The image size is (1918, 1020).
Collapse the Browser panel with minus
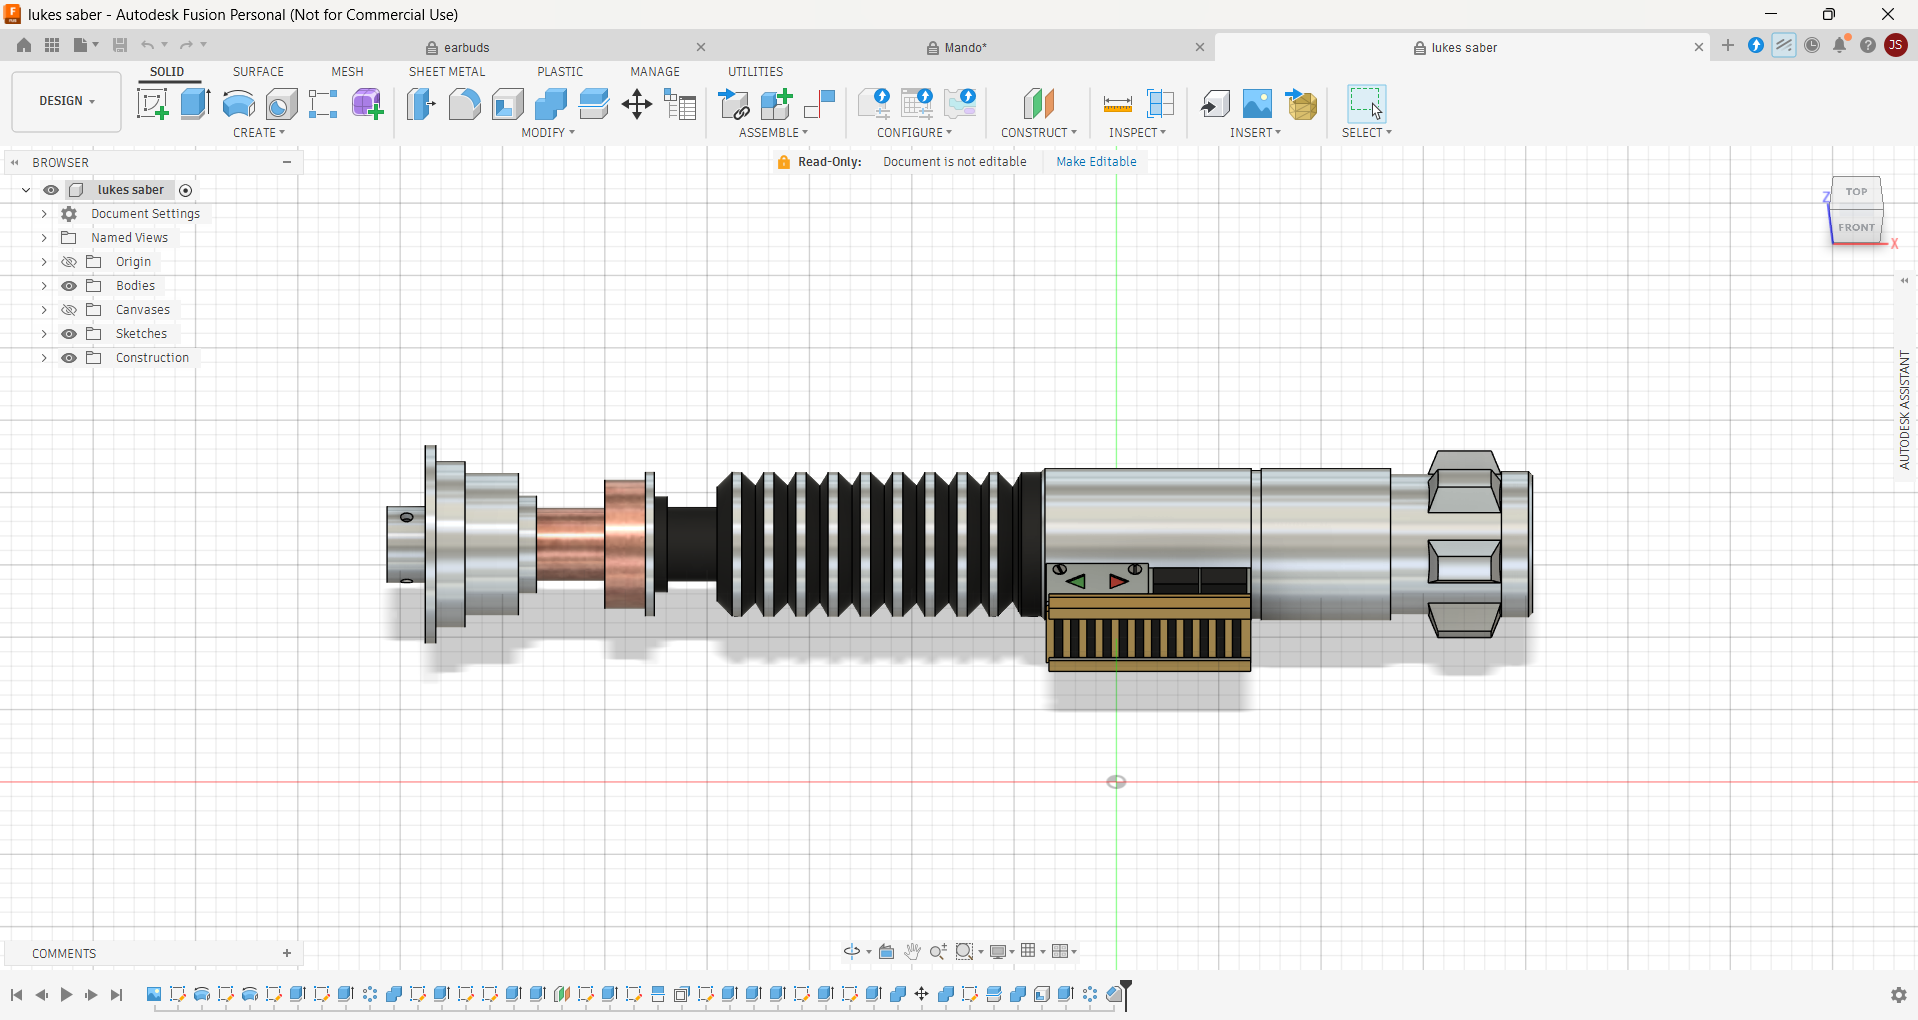[x=287, y=162]
